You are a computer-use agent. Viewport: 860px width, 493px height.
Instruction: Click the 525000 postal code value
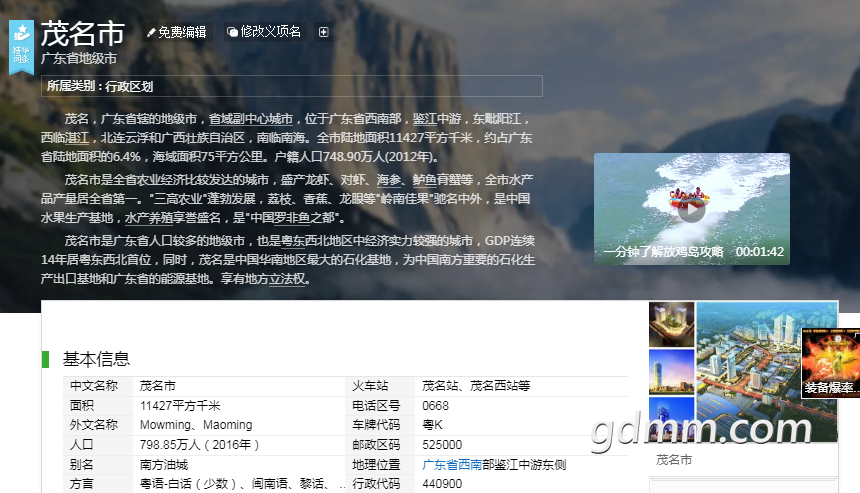point(442,445)
